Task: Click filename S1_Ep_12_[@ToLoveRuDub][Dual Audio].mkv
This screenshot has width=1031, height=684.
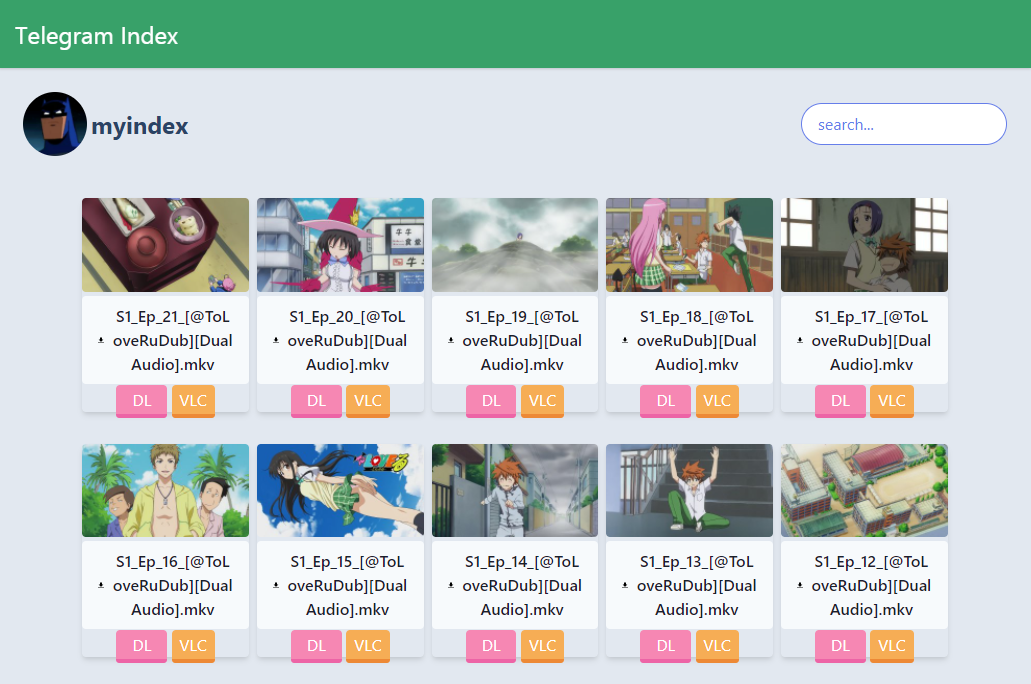Action: coord(871,585)
